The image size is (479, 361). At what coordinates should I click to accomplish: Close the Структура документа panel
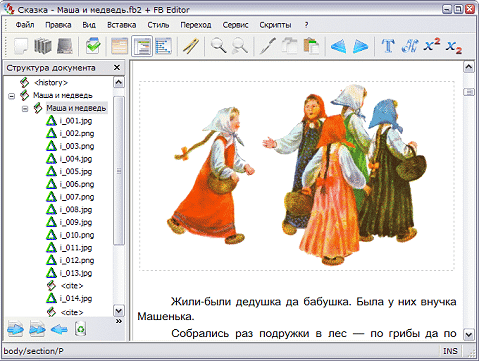tap(117, 68)
